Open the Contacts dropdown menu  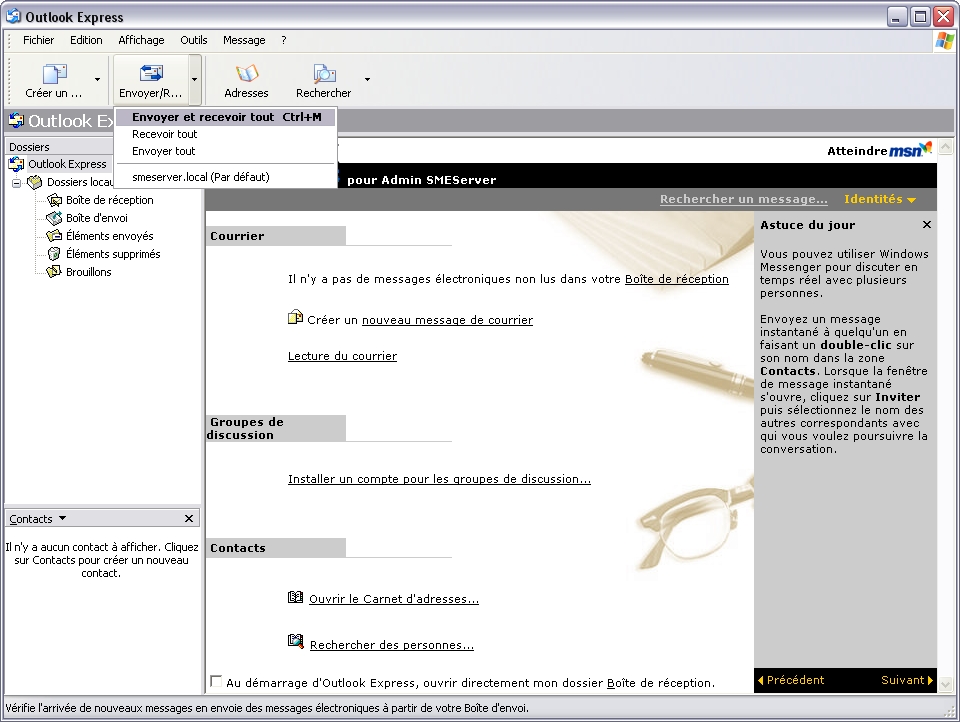coord(37,519)
